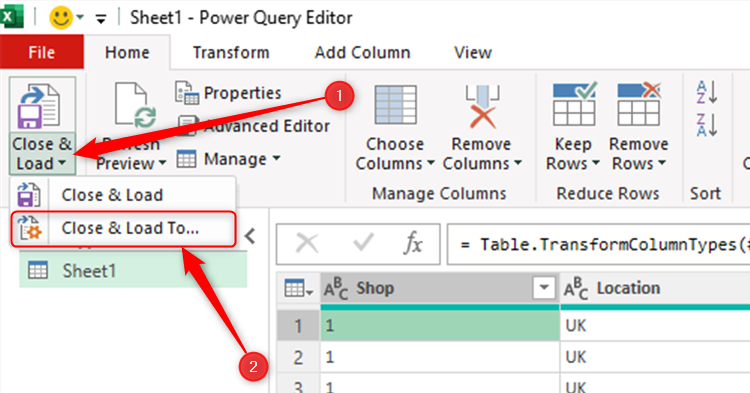This screenshot has width=750, height=393.
Task: Open the Customize Quick Access Toolbar arrow
Action: (x=100, y=19)
